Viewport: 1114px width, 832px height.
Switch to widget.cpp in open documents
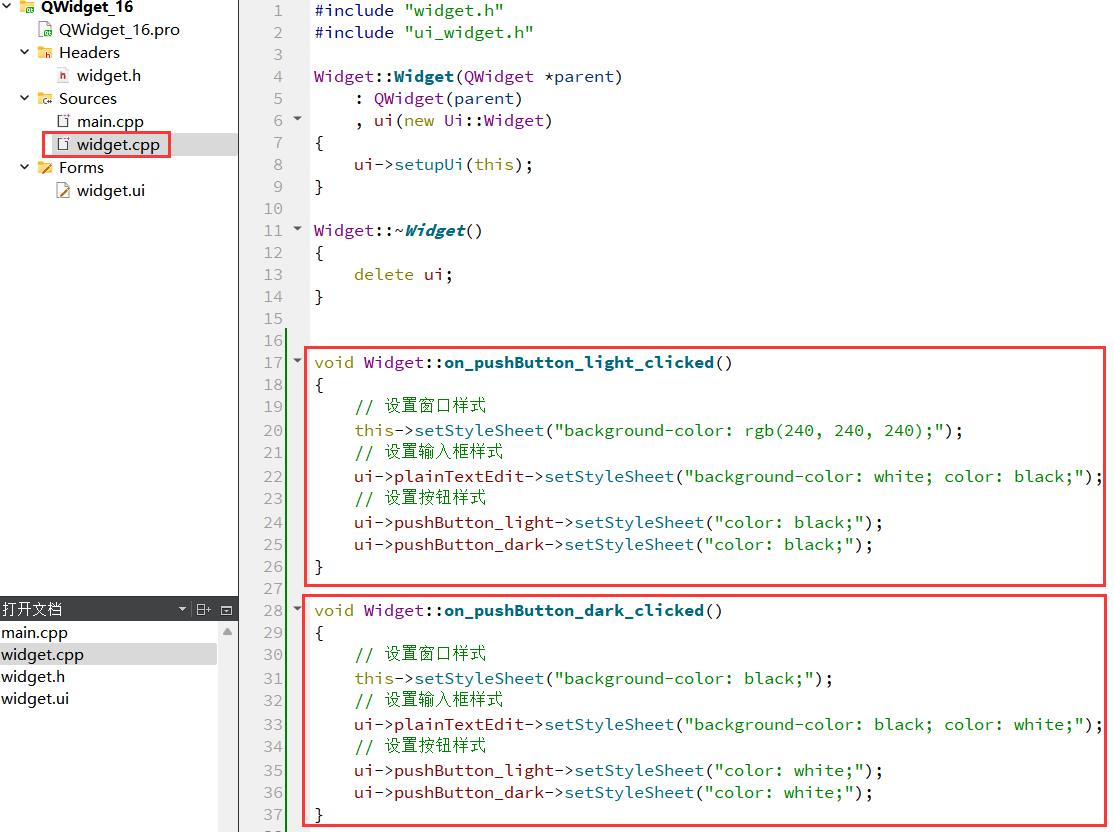click(x=108, y=654)
